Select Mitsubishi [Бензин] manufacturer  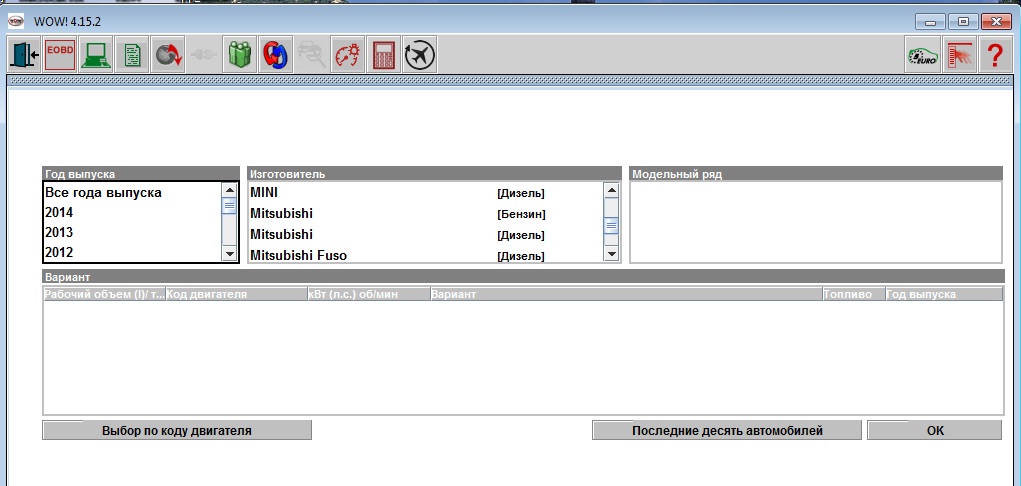426,214
